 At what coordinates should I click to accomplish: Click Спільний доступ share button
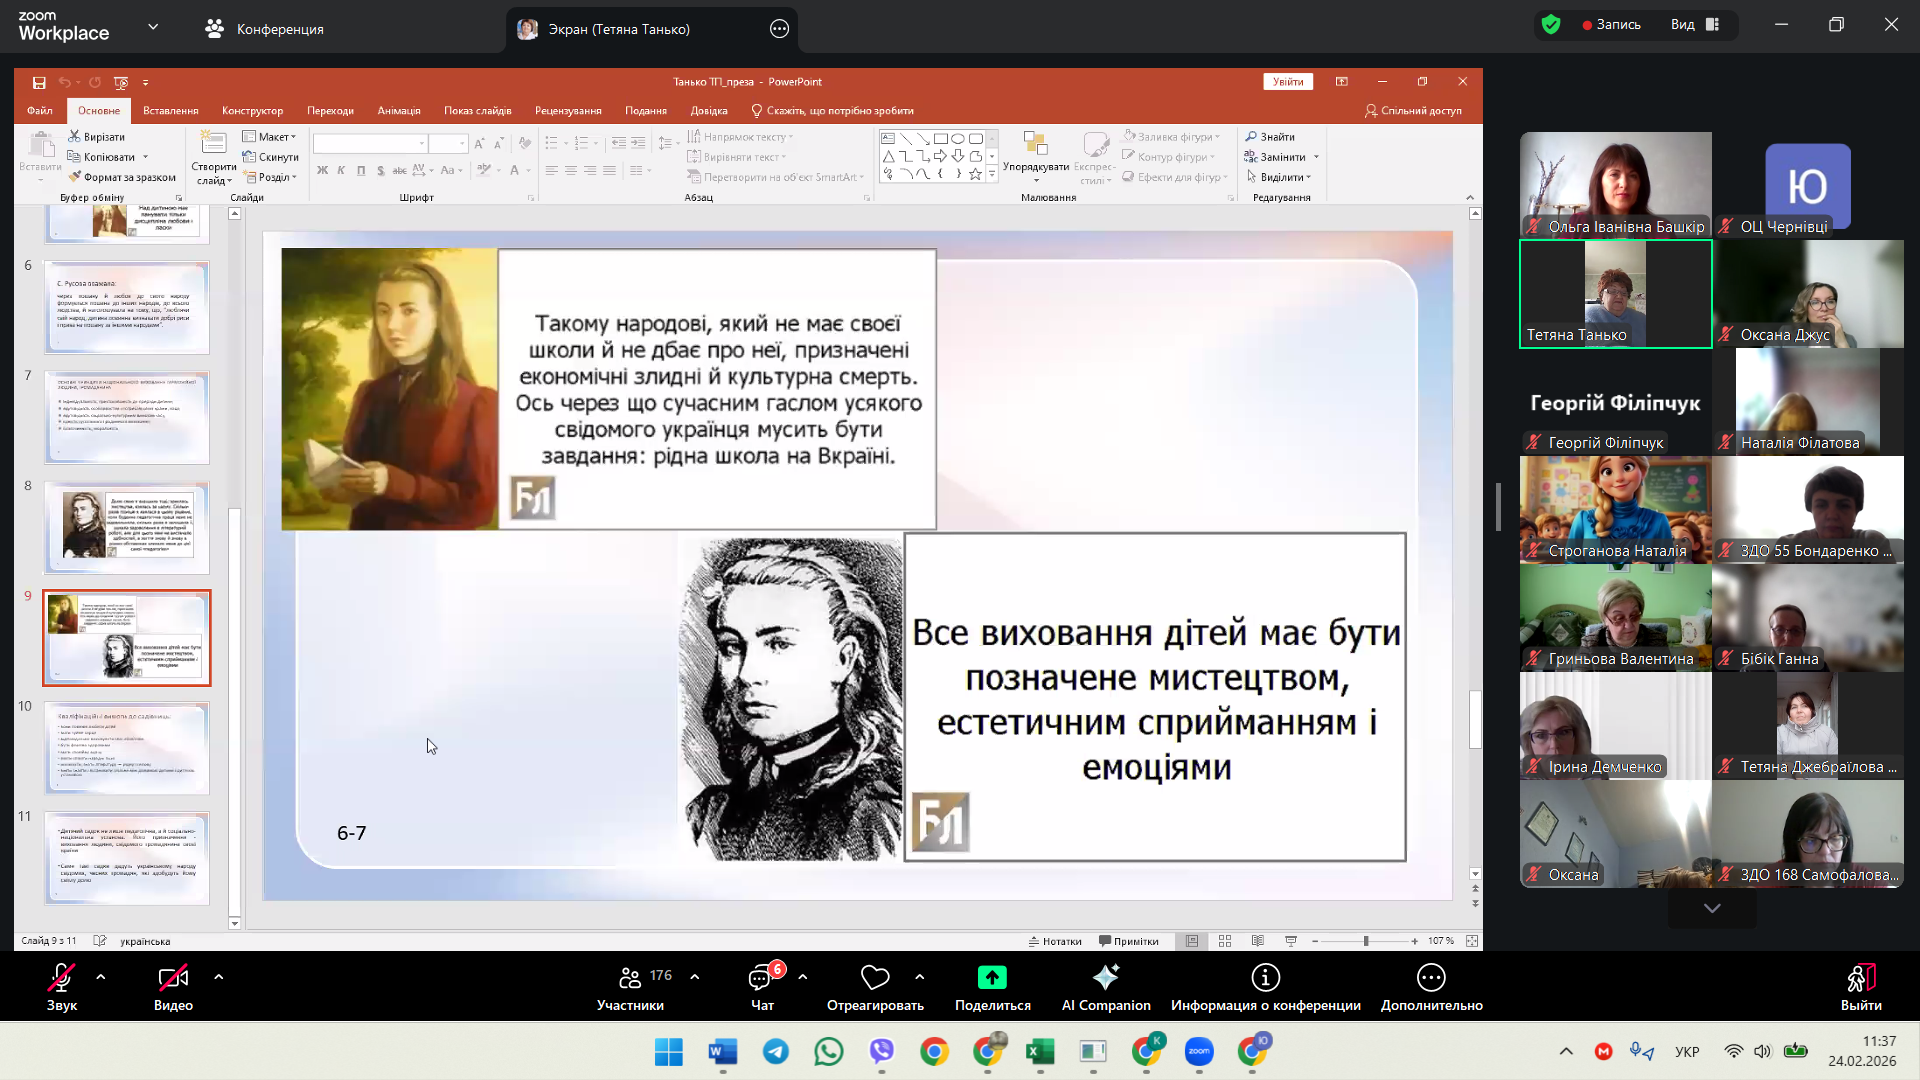1413,111
